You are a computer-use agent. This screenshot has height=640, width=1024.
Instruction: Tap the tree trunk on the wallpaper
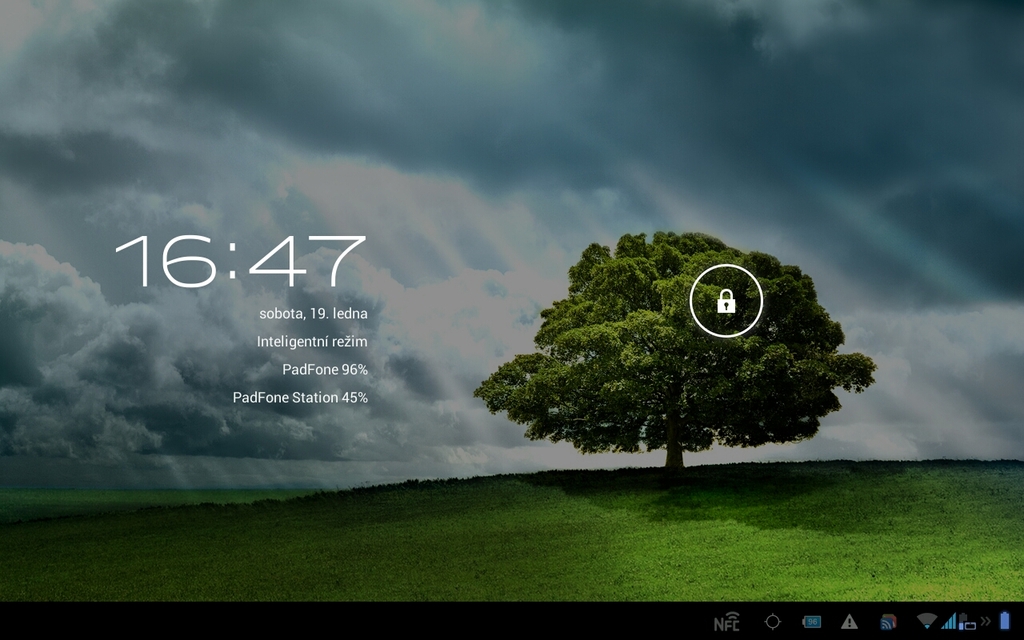pyautogui.click(x=674, y=448)
